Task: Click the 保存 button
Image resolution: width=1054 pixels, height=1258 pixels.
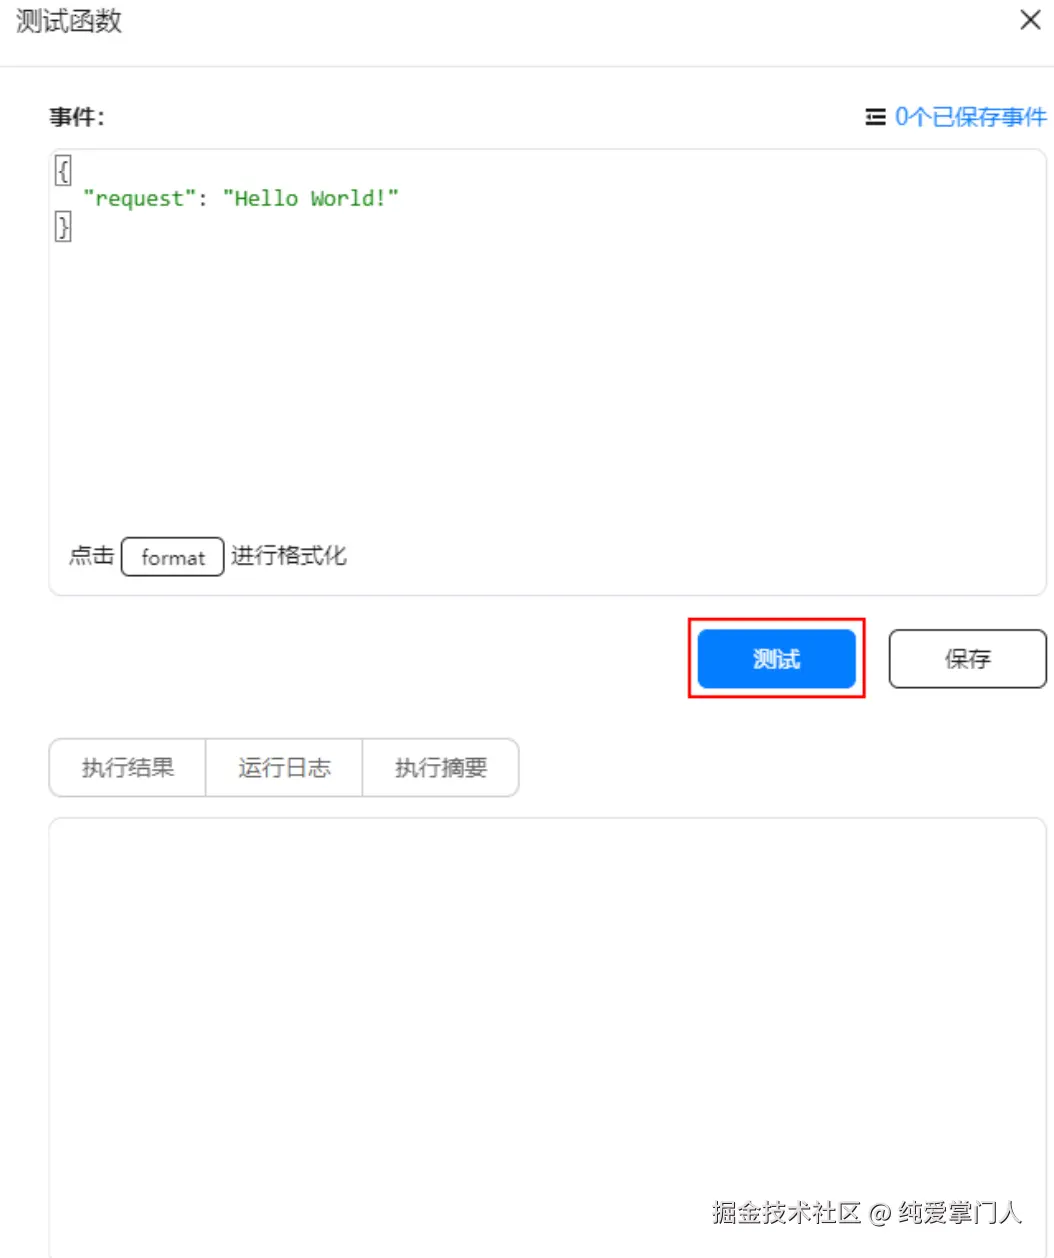Action: pos(967,658)
